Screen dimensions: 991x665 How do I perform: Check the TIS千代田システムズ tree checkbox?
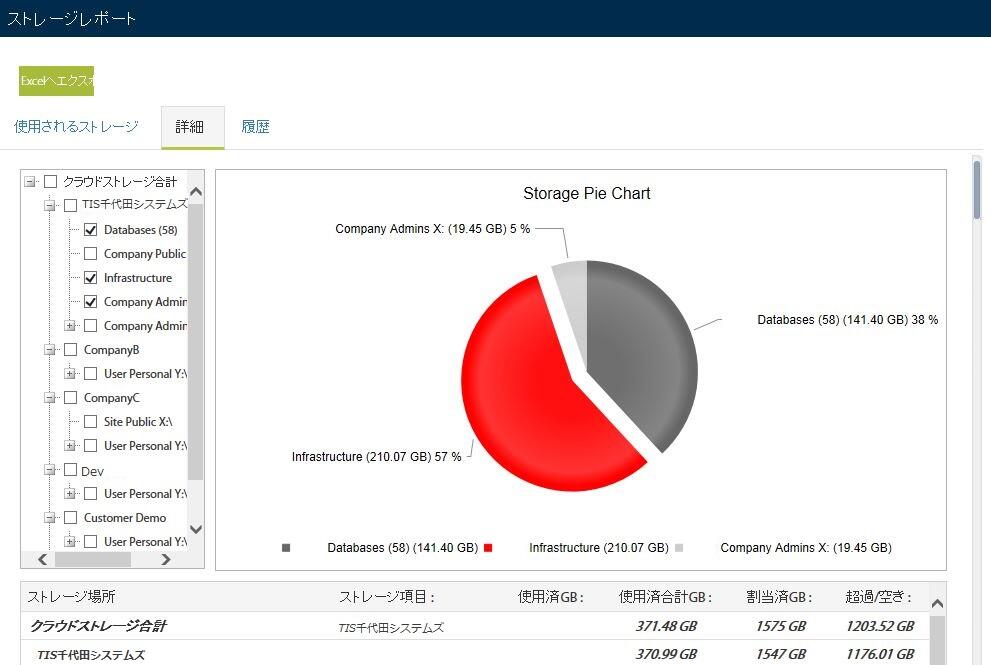(x=71, y=205)
